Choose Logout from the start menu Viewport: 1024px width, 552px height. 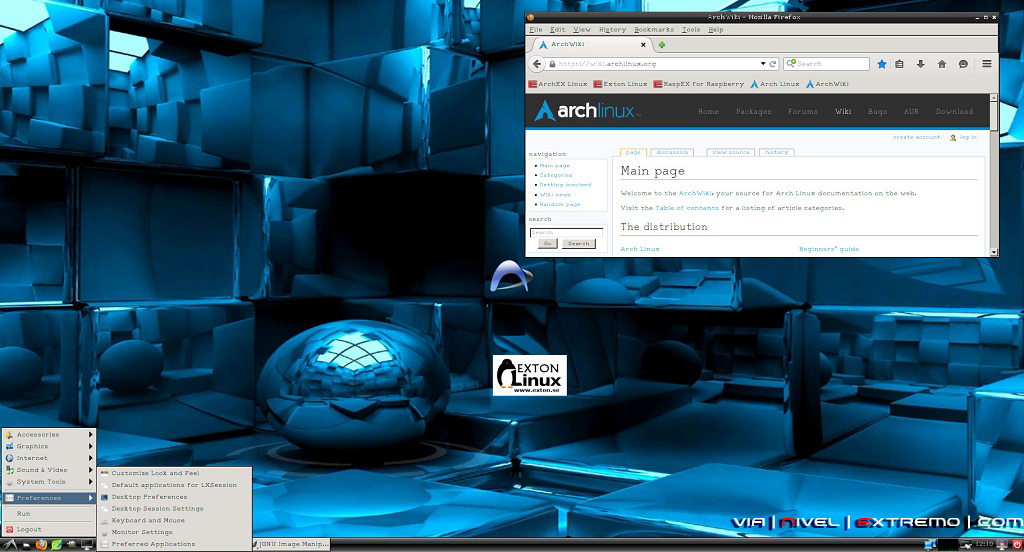coord(49,529)
